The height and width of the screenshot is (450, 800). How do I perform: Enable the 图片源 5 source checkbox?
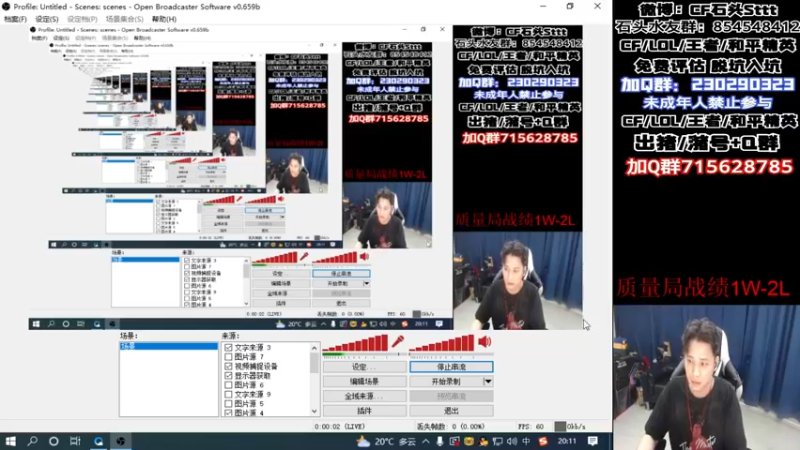point(228,404)
